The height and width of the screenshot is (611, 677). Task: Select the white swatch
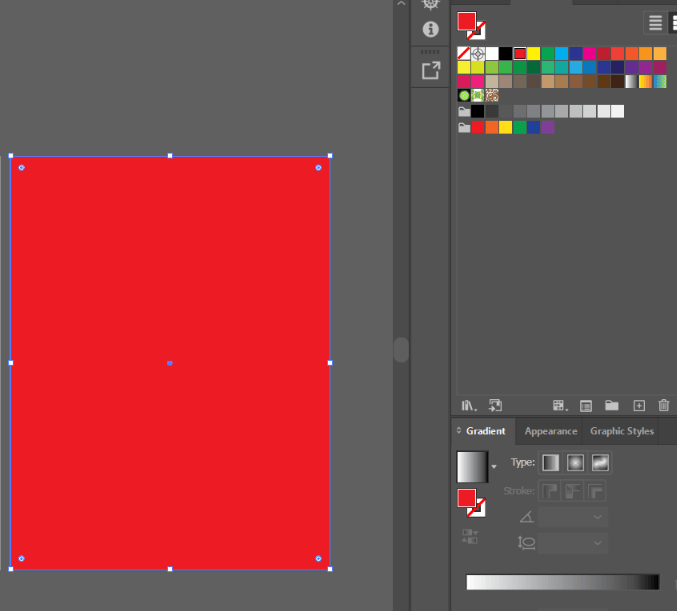(492, 54)
